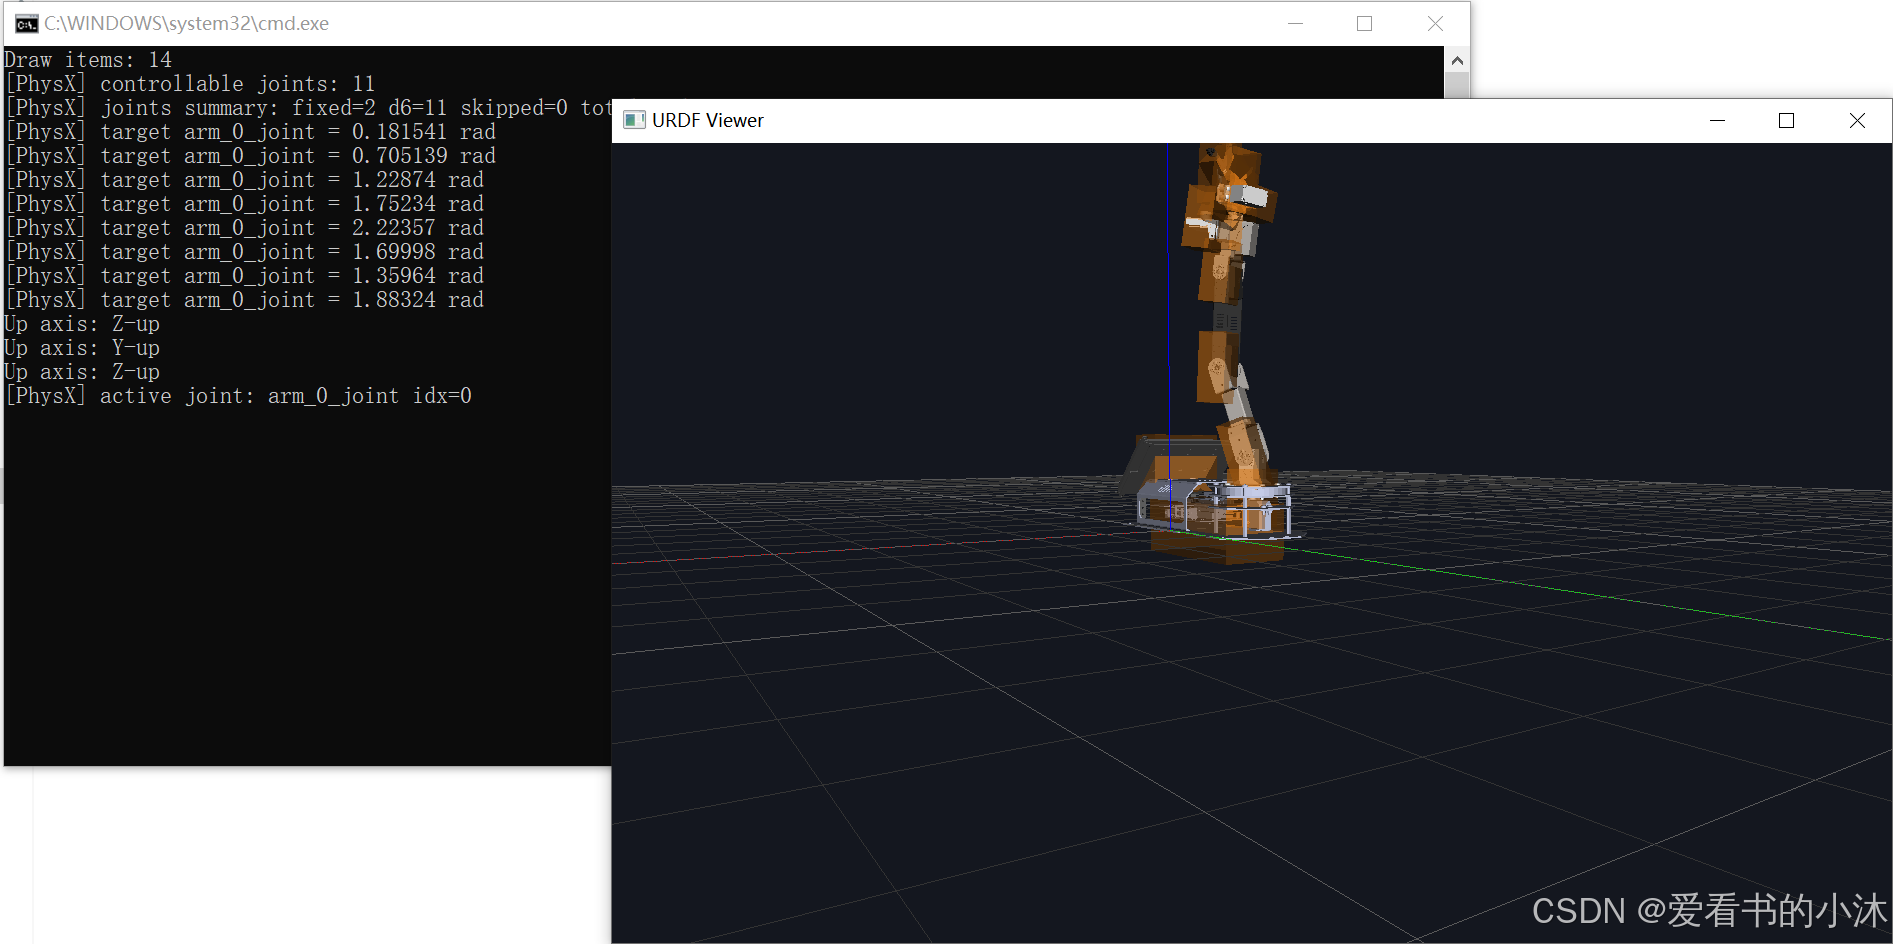Close the URDF Viewer window
1893x944 pixels.
click(x=1857, y=120)
